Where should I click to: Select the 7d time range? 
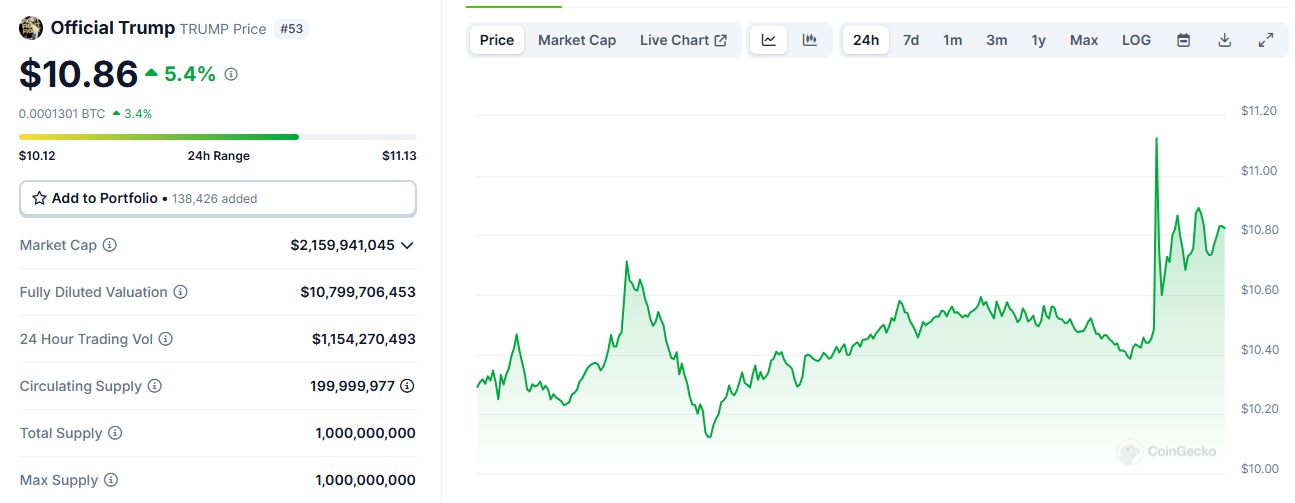pyautogui.click(x=911, y=40)
